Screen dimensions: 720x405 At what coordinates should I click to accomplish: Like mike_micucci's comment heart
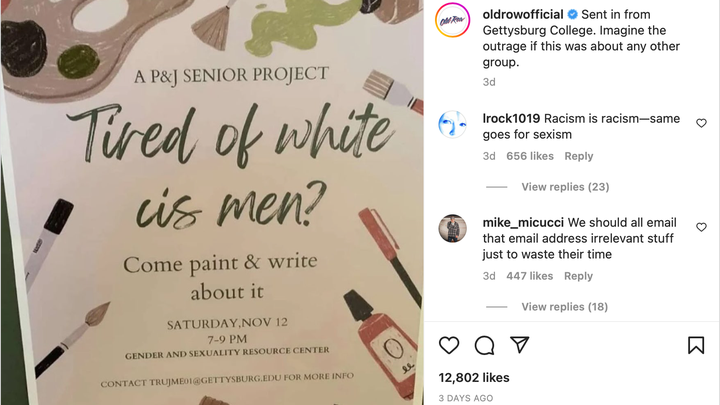tap(701, 227)
